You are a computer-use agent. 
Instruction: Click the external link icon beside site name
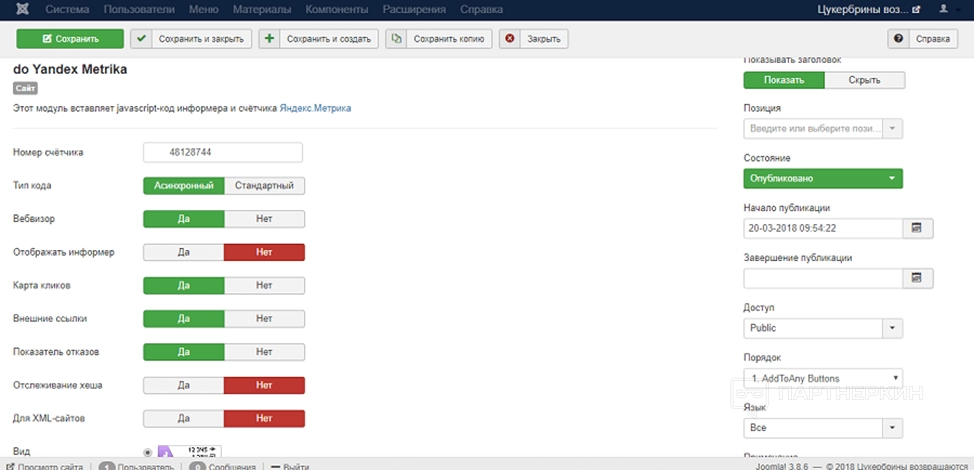pyautogui.click(x=916, y=10)
